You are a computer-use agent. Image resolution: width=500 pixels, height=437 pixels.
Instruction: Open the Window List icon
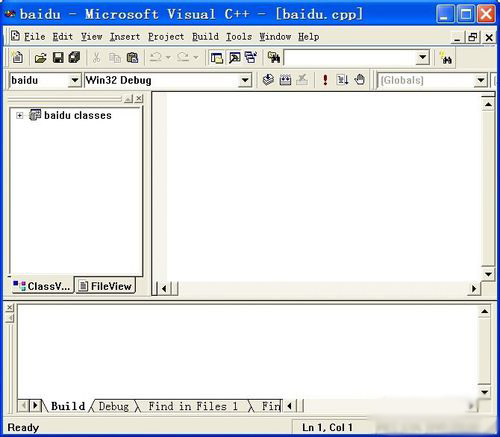point(251,57)
